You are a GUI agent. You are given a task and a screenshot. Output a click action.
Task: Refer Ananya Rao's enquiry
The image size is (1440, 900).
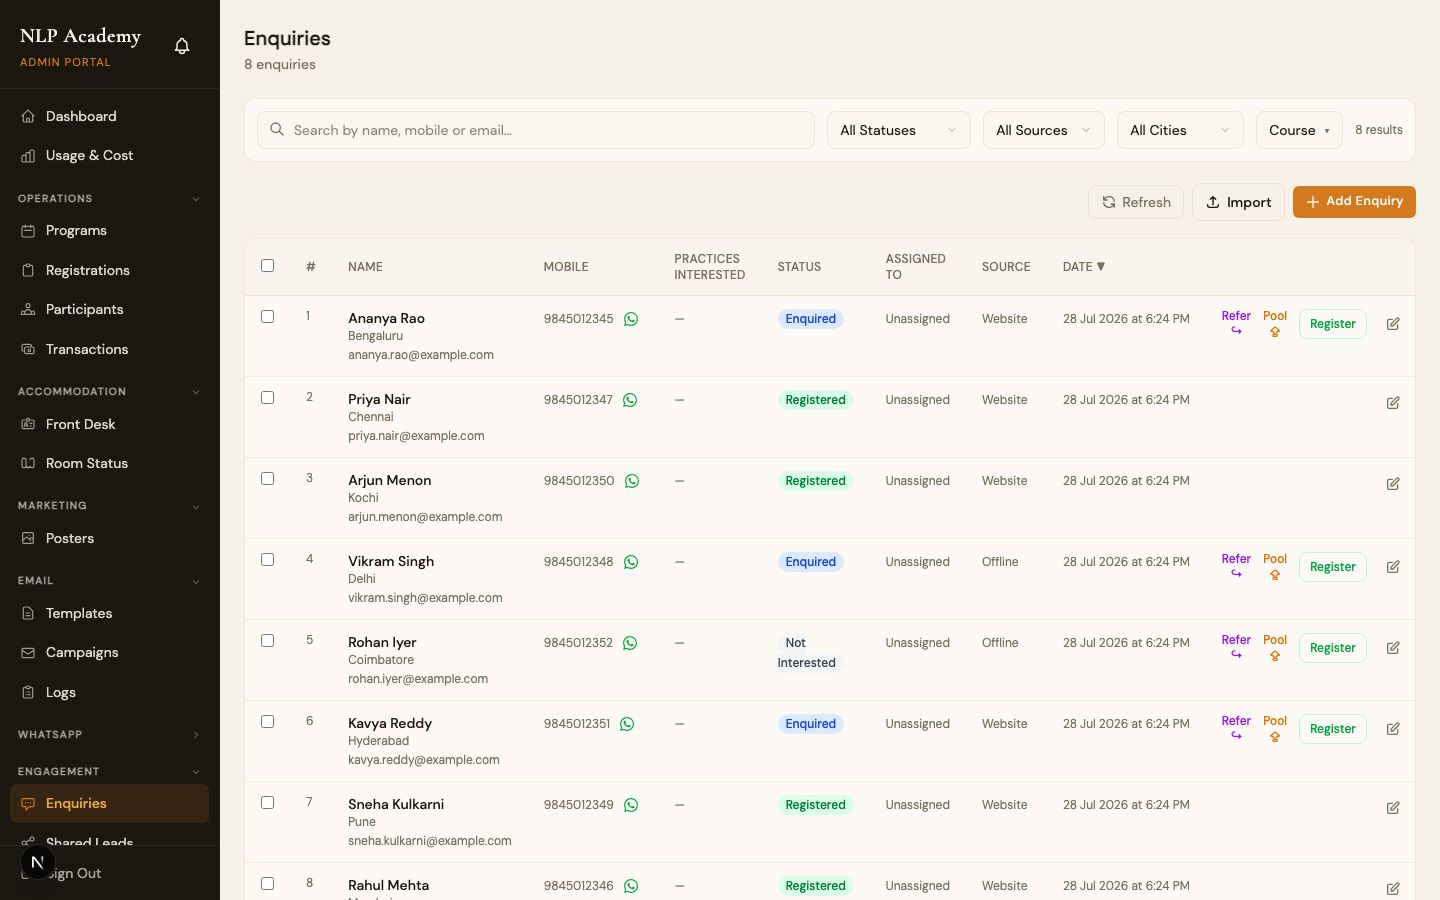(1236, 323)
